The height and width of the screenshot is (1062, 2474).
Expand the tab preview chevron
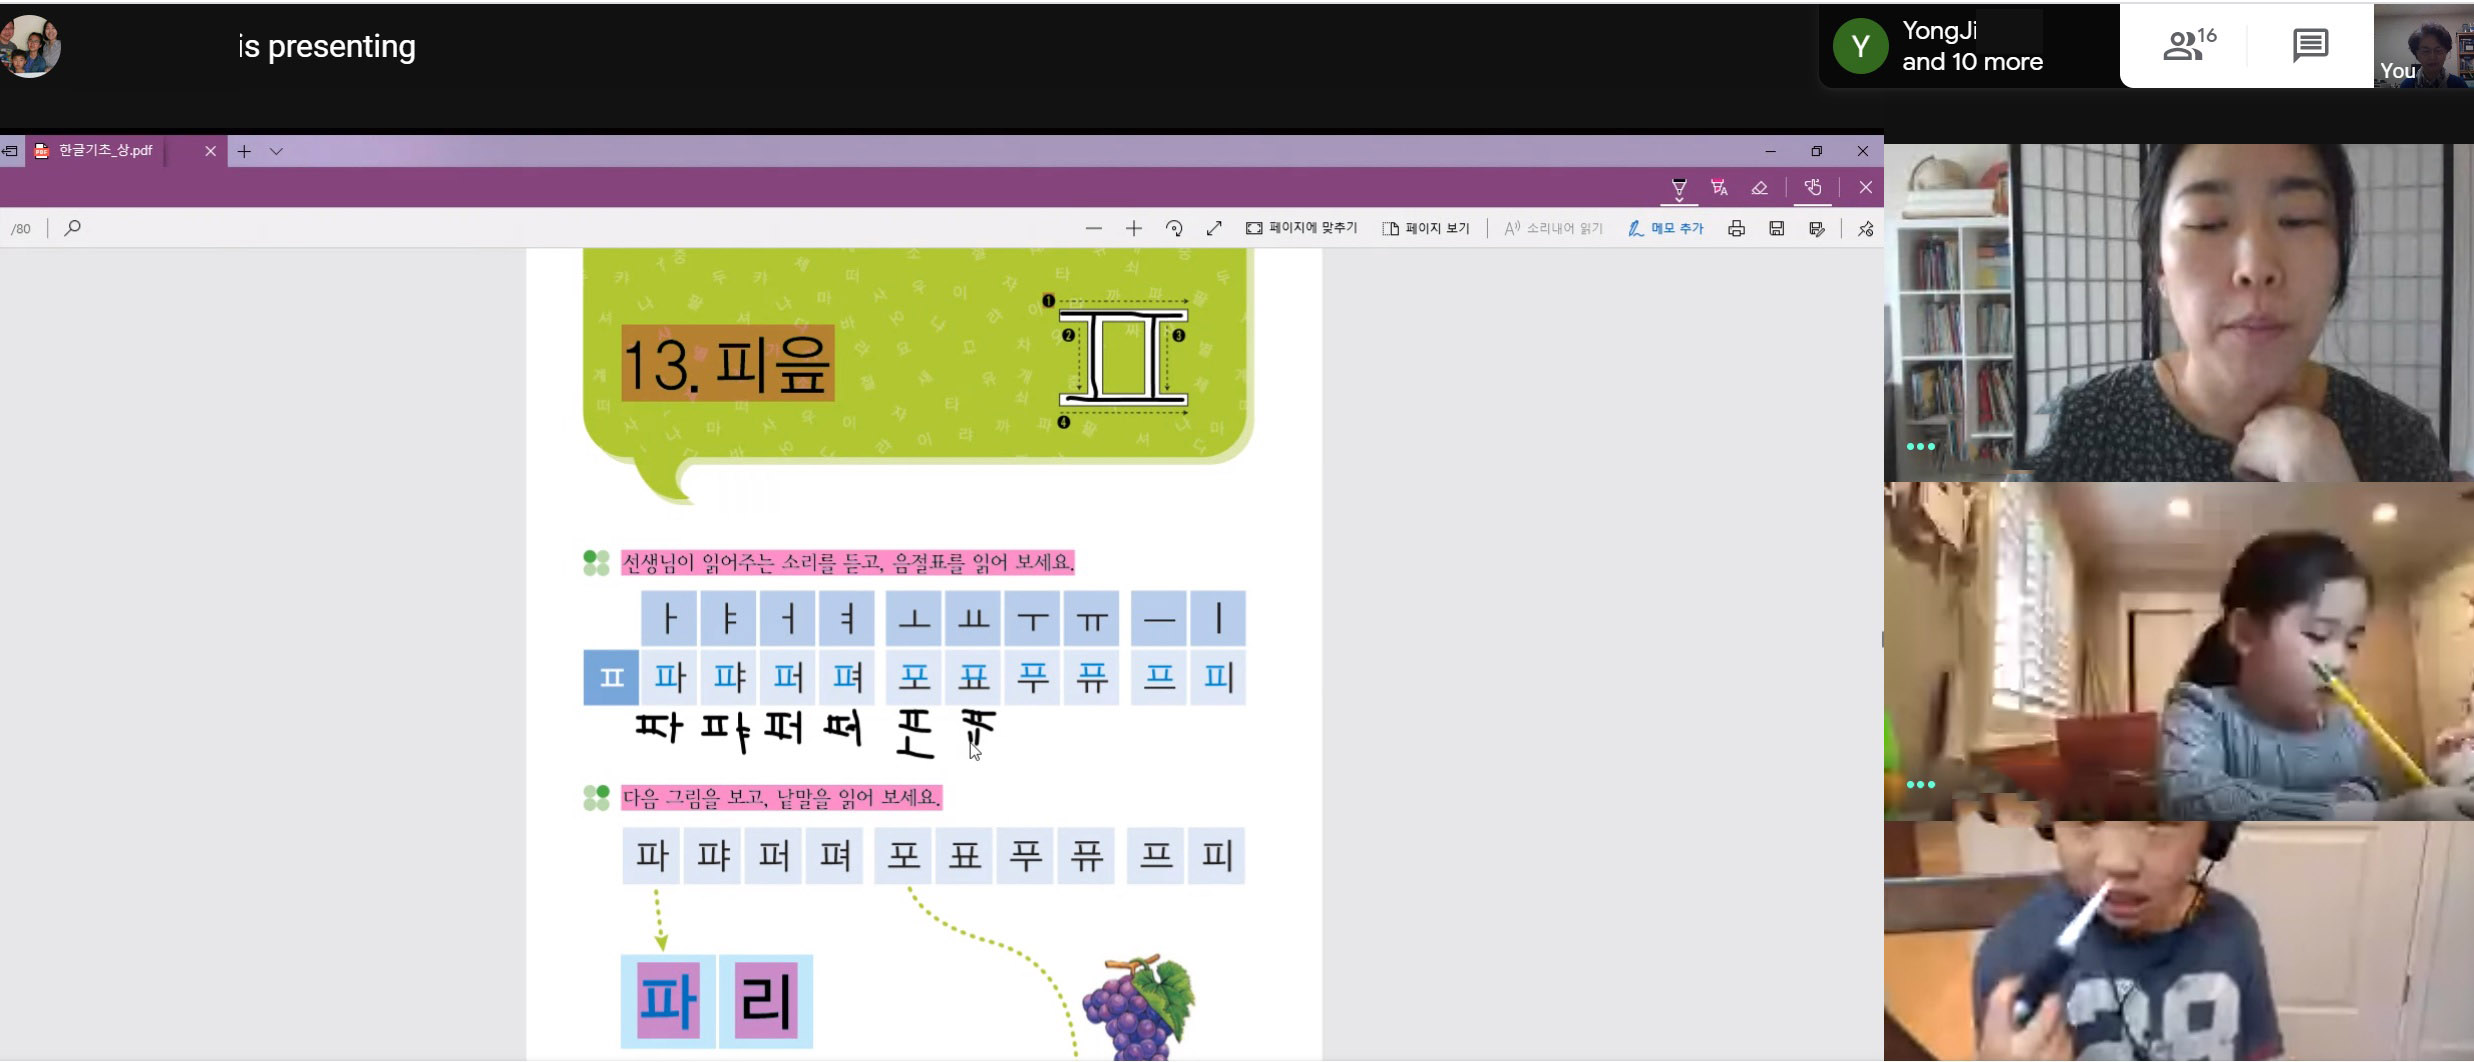(277, 151)
